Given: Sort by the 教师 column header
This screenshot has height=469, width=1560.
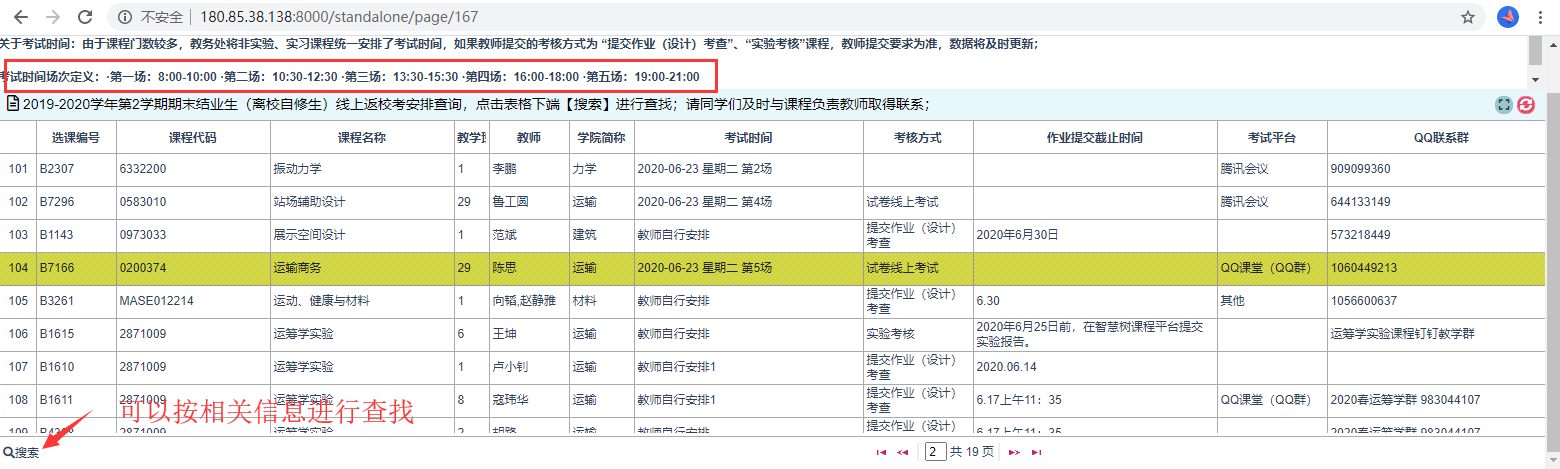Looking at the screenshot, I should pyautogui.click(x=528, y=137).
